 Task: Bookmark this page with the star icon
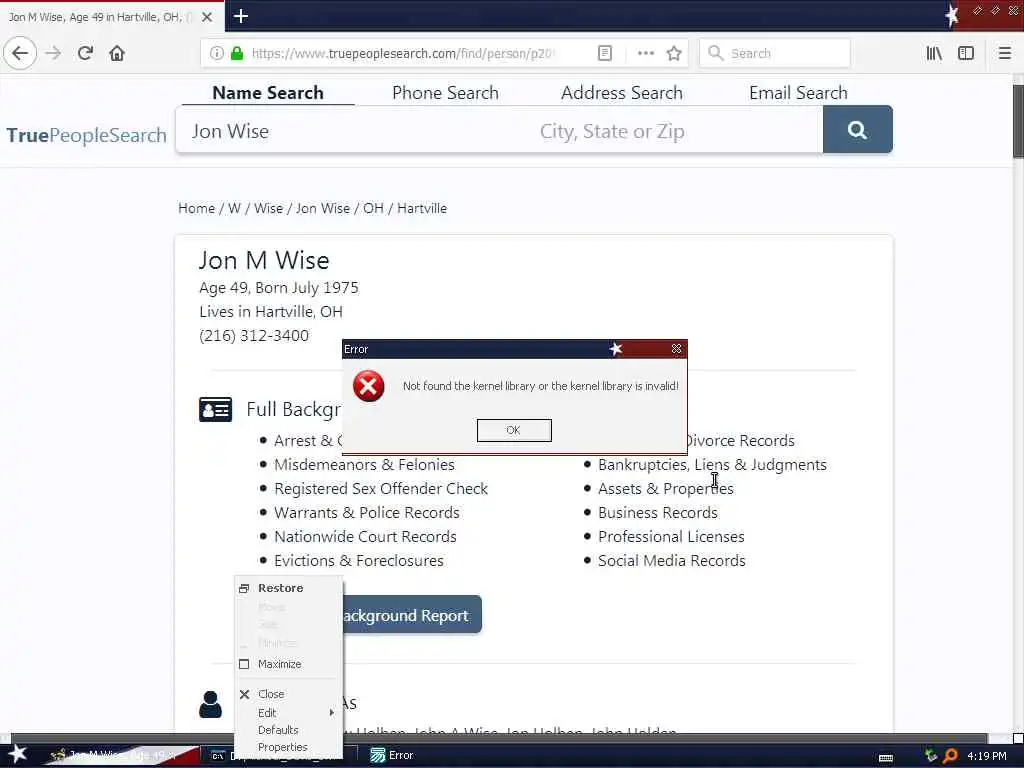(674, 53)
